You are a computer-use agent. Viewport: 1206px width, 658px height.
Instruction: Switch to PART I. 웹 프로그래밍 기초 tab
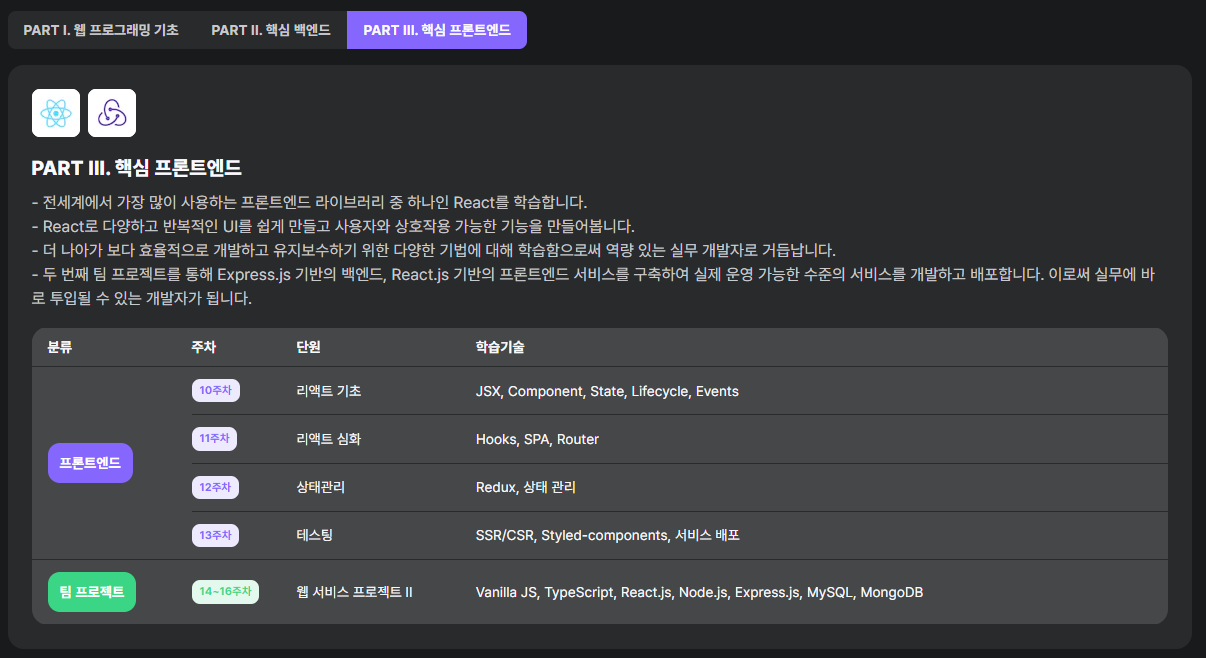[101, 30]
